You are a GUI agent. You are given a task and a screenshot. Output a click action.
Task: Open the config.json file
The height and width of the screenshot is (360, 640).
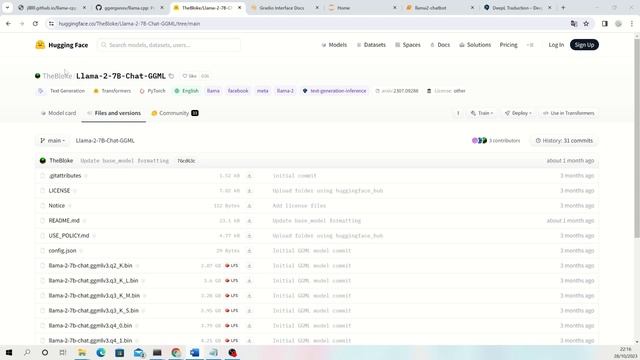[x=62, y=251]
